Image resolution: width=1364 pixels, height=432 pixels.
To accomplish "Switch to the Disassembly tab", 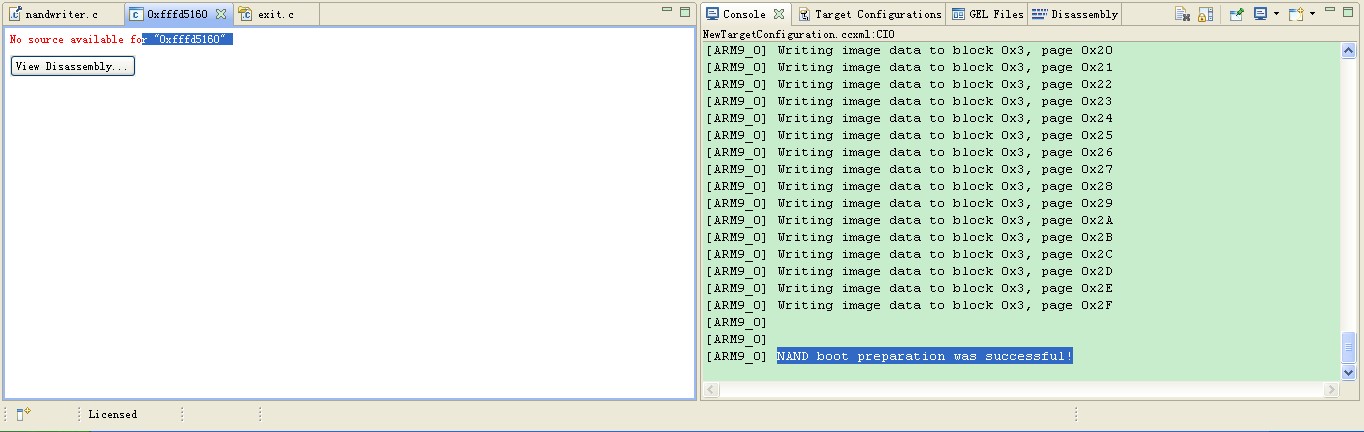I will [1075, 14].
